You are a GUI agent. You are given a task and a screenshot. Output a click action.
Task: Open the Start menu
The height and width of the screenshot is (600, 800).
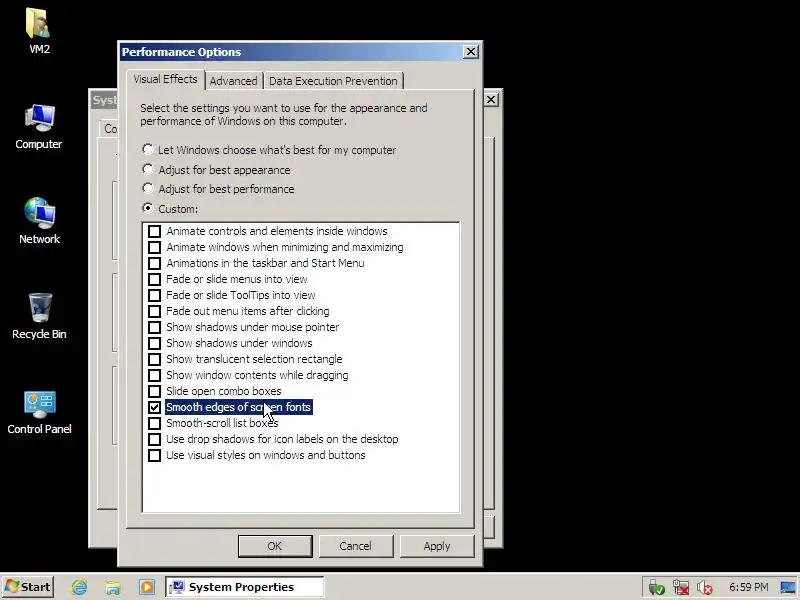click(x=28, y=587)
